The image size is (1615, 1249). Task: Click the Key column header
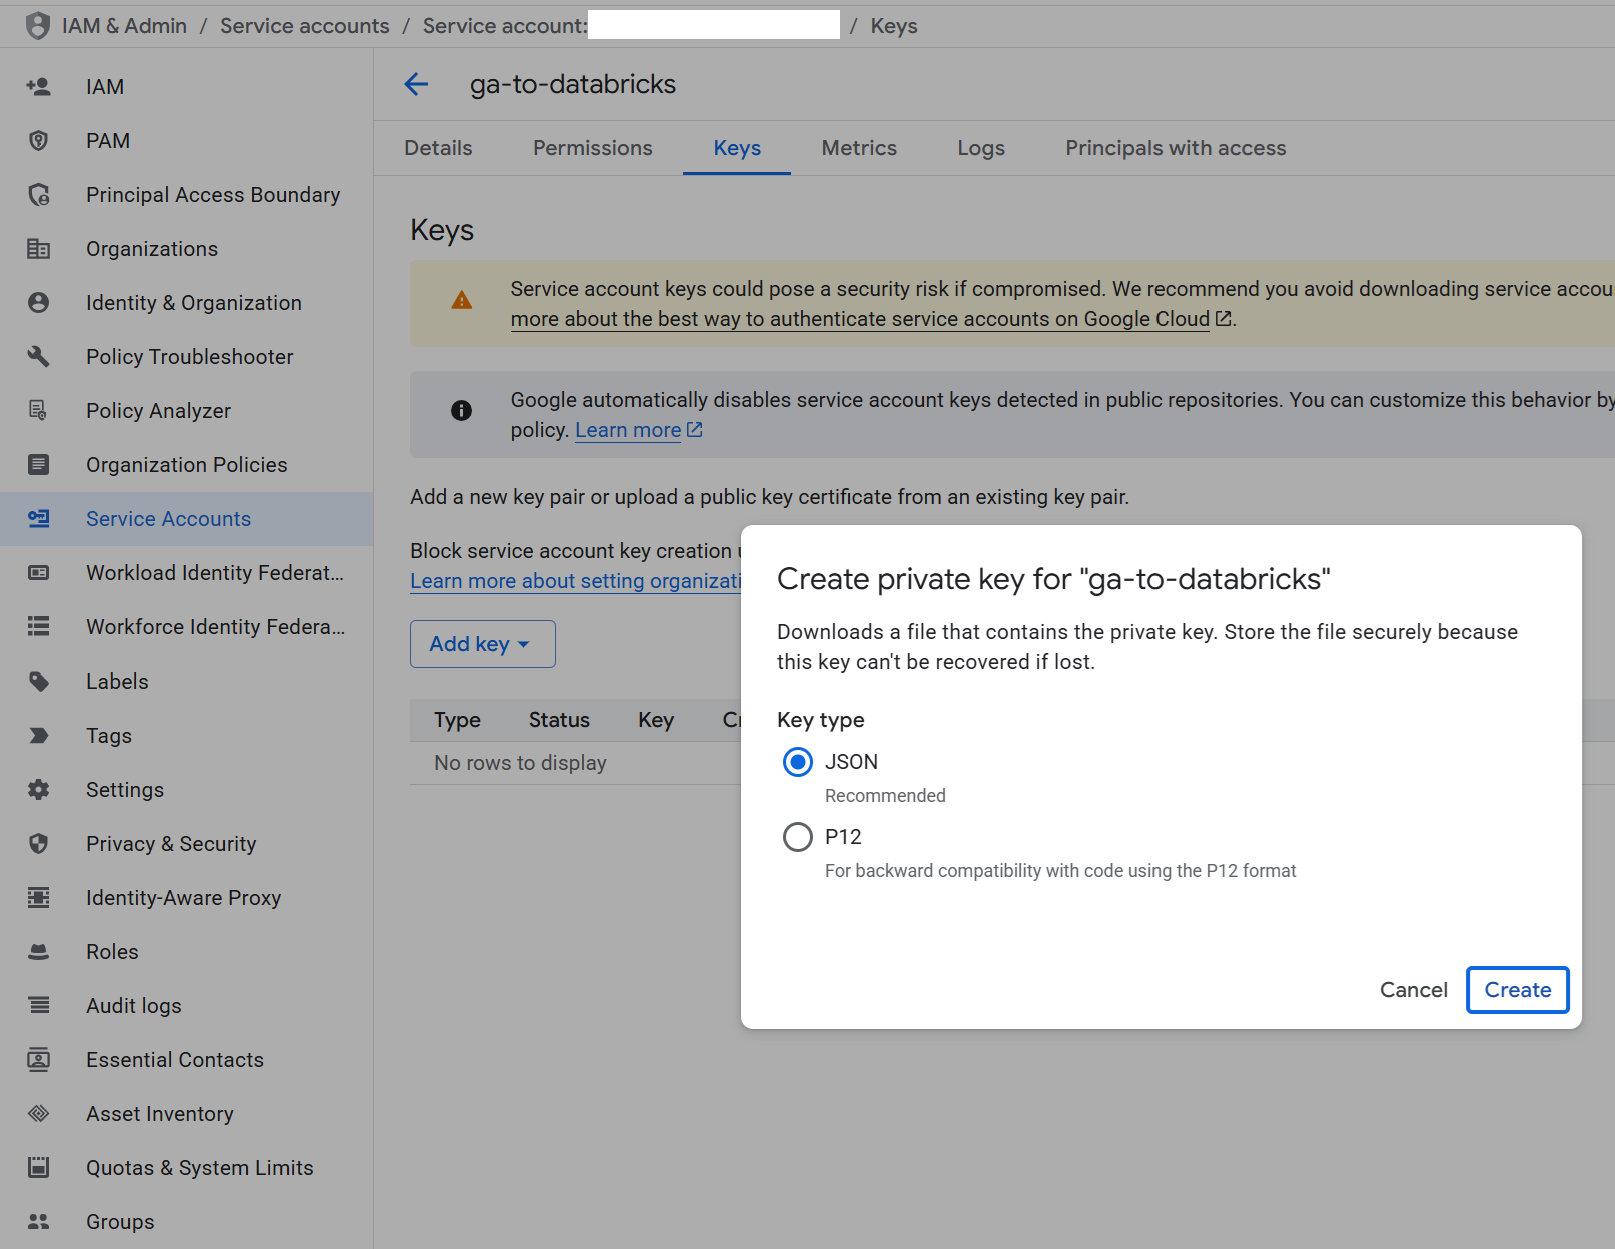coord(656,720)
